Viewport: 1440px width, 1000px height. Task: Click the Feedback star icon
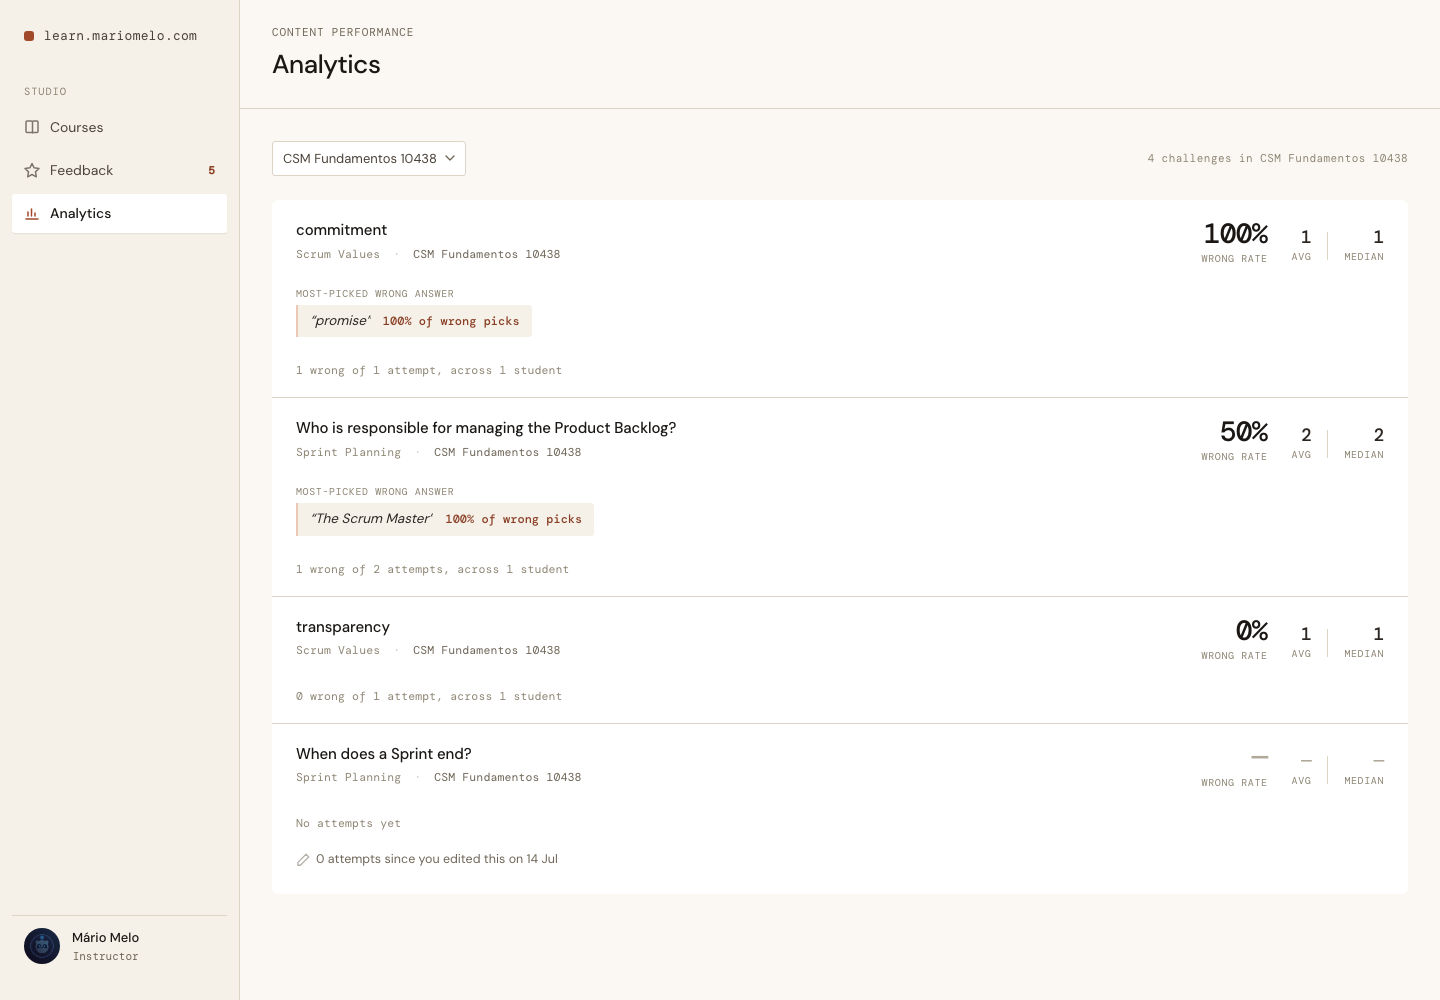pos(32,170)
